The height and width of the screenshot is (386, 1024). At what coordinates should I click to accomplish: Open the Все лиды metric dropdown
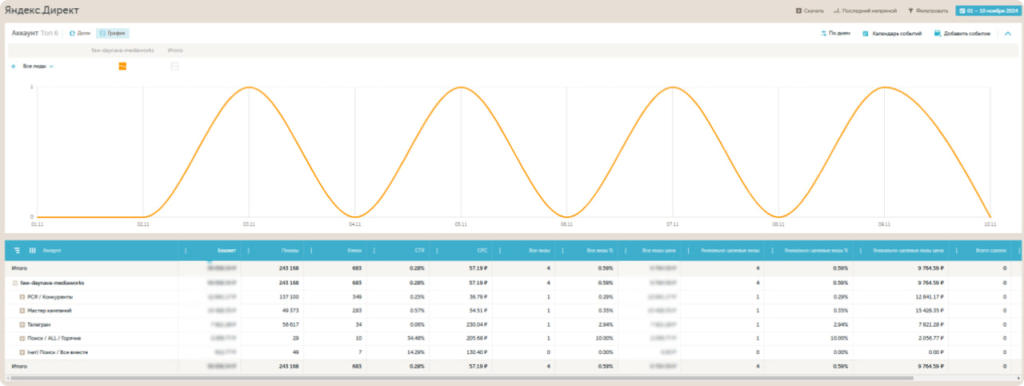[x=39, y=66]
